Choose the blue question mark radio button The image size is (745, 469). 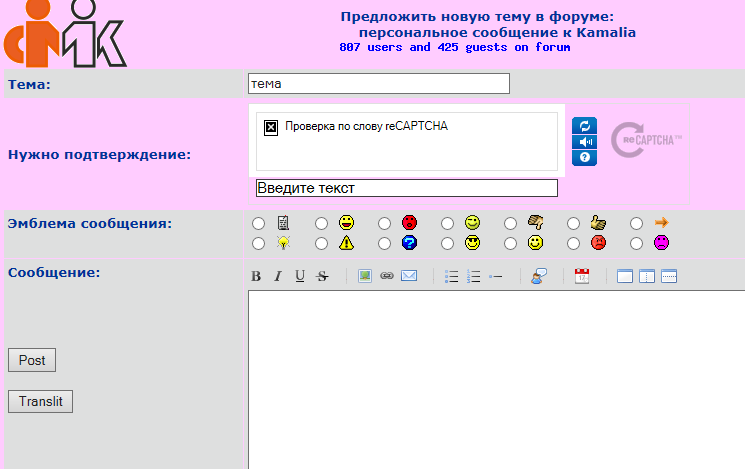[384, 244]
